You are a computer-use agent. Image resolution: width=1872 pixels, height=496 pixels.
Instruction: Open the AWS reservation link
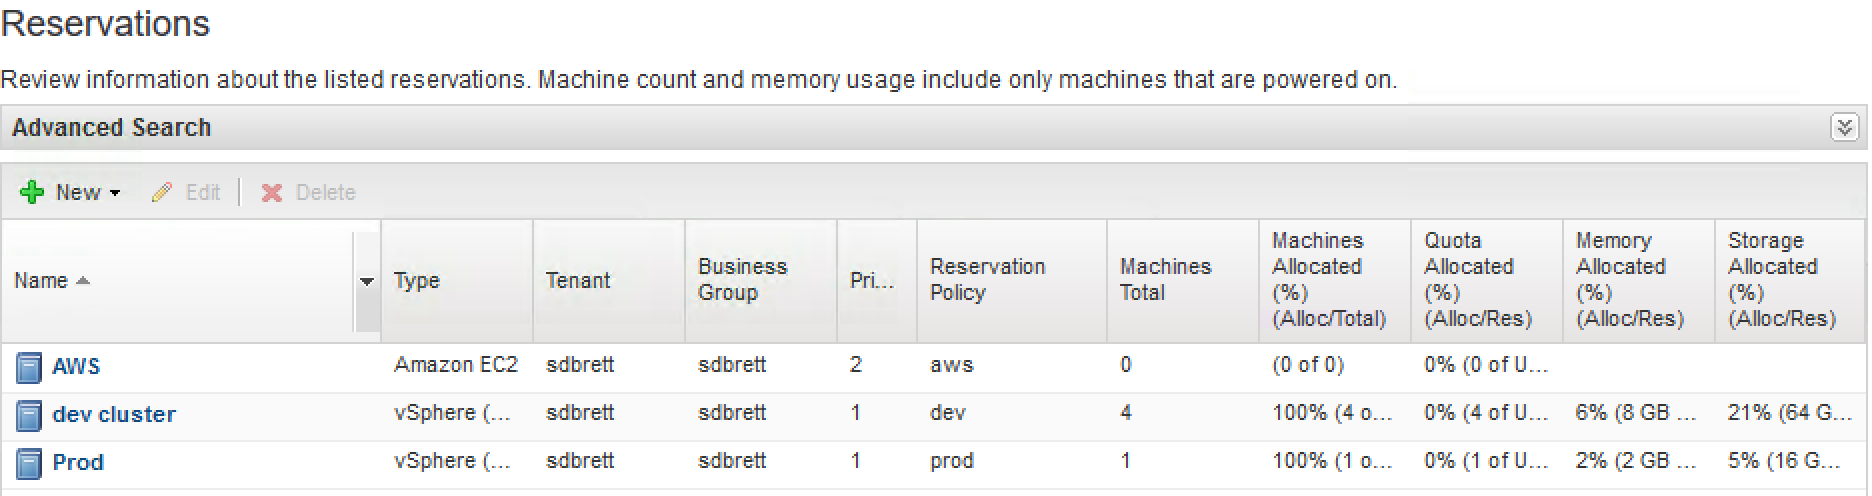[x=76, y=366]
